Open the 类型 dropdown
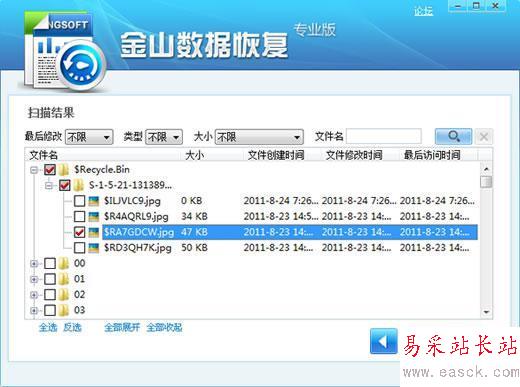This screenshot has width=520, height=387. click(164, 137)
